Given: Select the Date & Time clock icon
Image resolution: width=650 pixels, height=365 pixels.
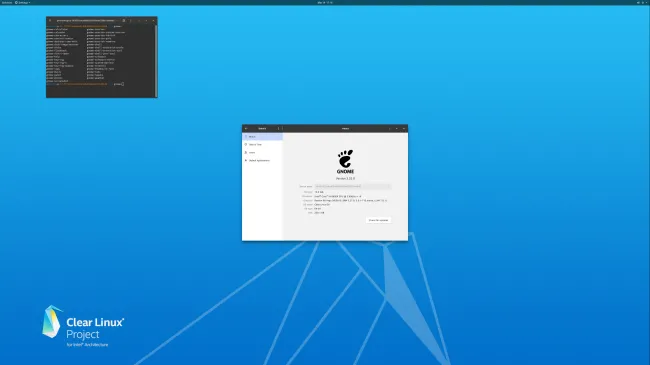Looking at the screenshot, I should point(246,144).
